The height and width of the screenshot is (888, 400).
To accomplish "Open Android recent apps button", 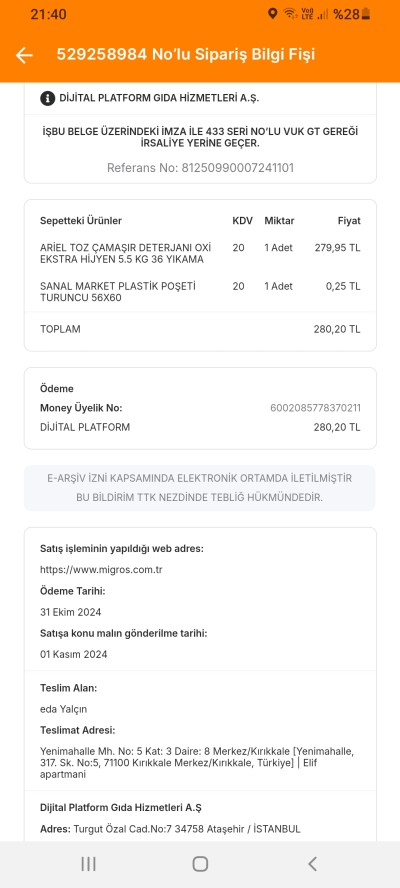I will click(88, 864).
